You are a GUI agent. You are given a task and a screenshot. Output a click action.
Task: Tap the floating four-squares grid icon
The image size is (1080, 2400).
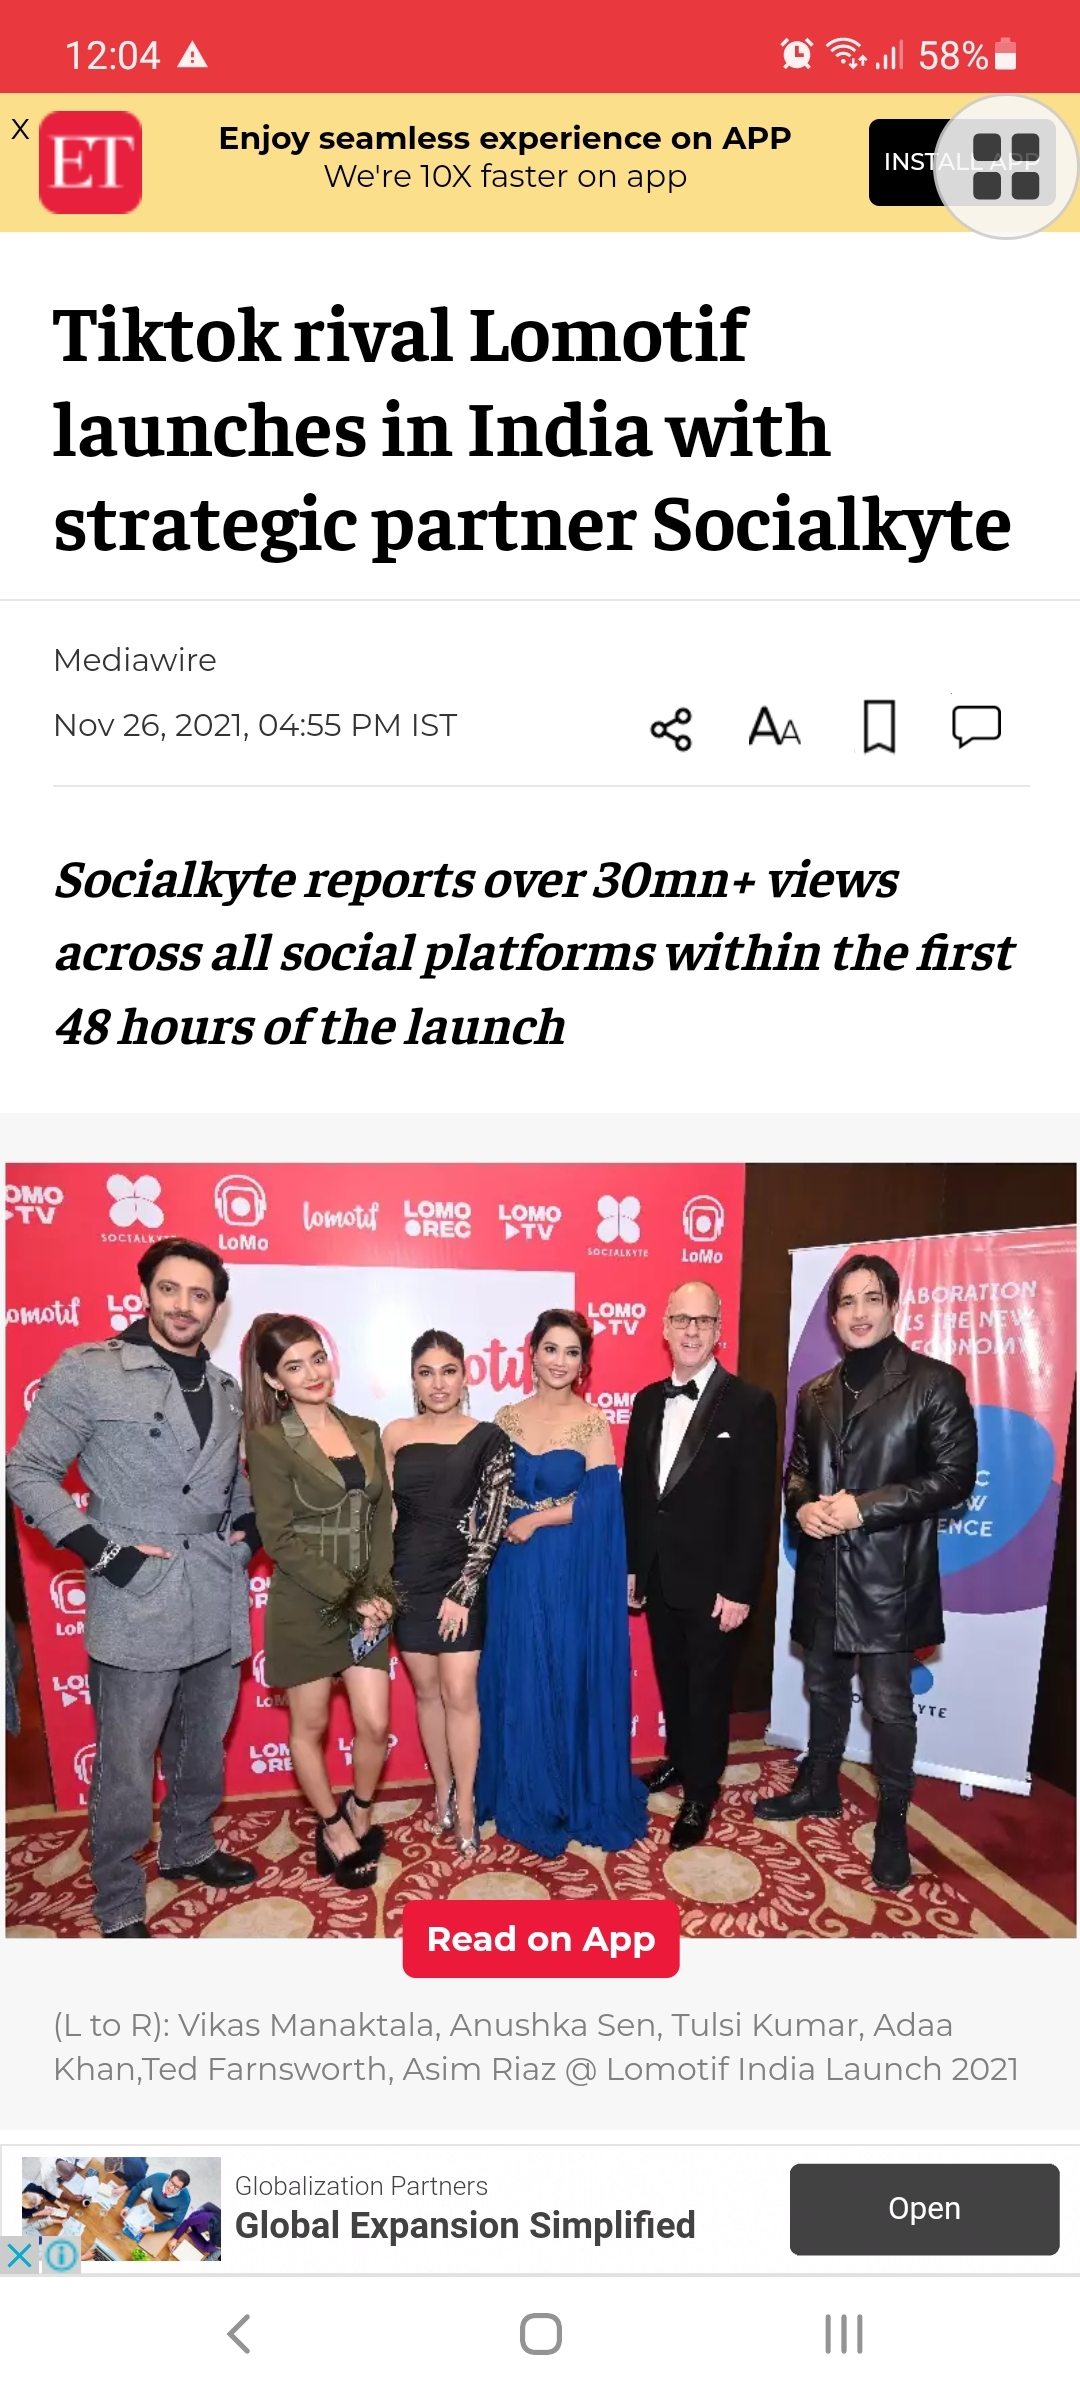point(1006,166)
